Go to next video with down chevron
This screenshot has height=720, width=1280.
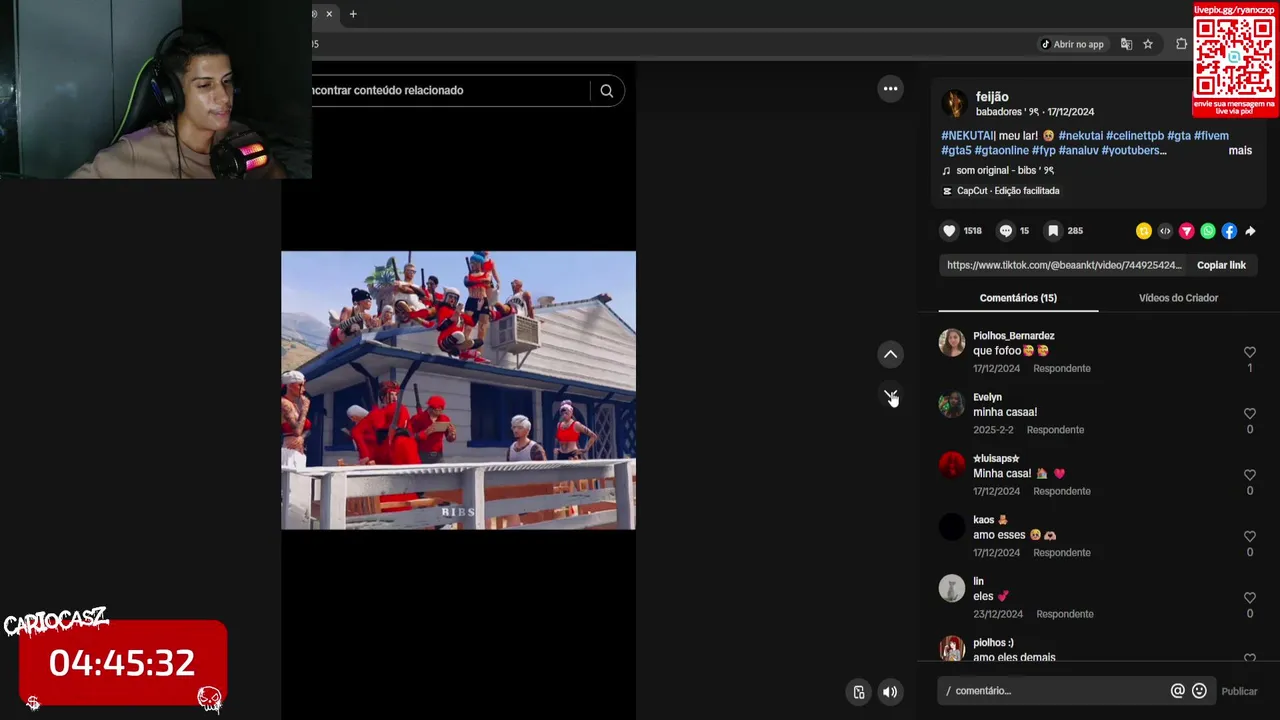pyautogui.click(x=890, y=395)
